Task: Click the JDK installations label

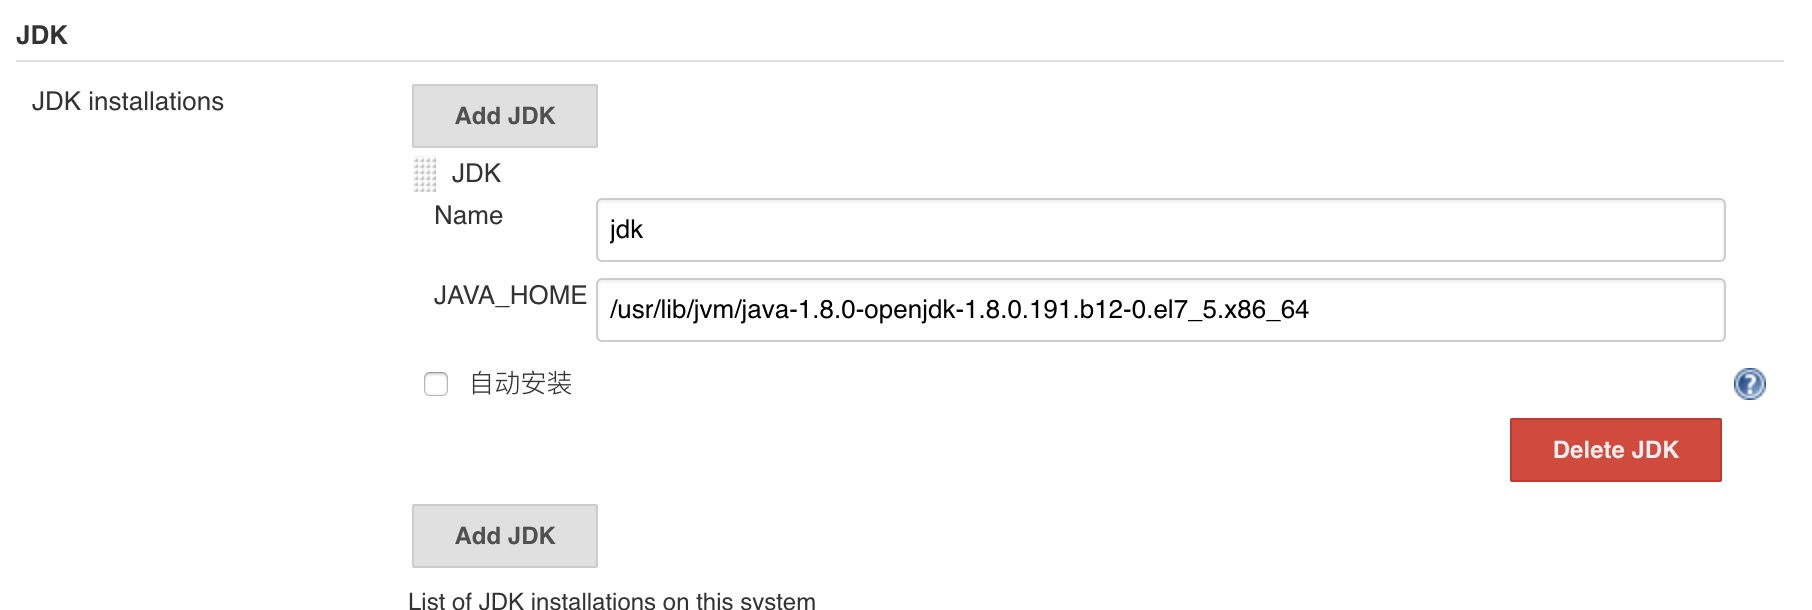Action: 128,101
